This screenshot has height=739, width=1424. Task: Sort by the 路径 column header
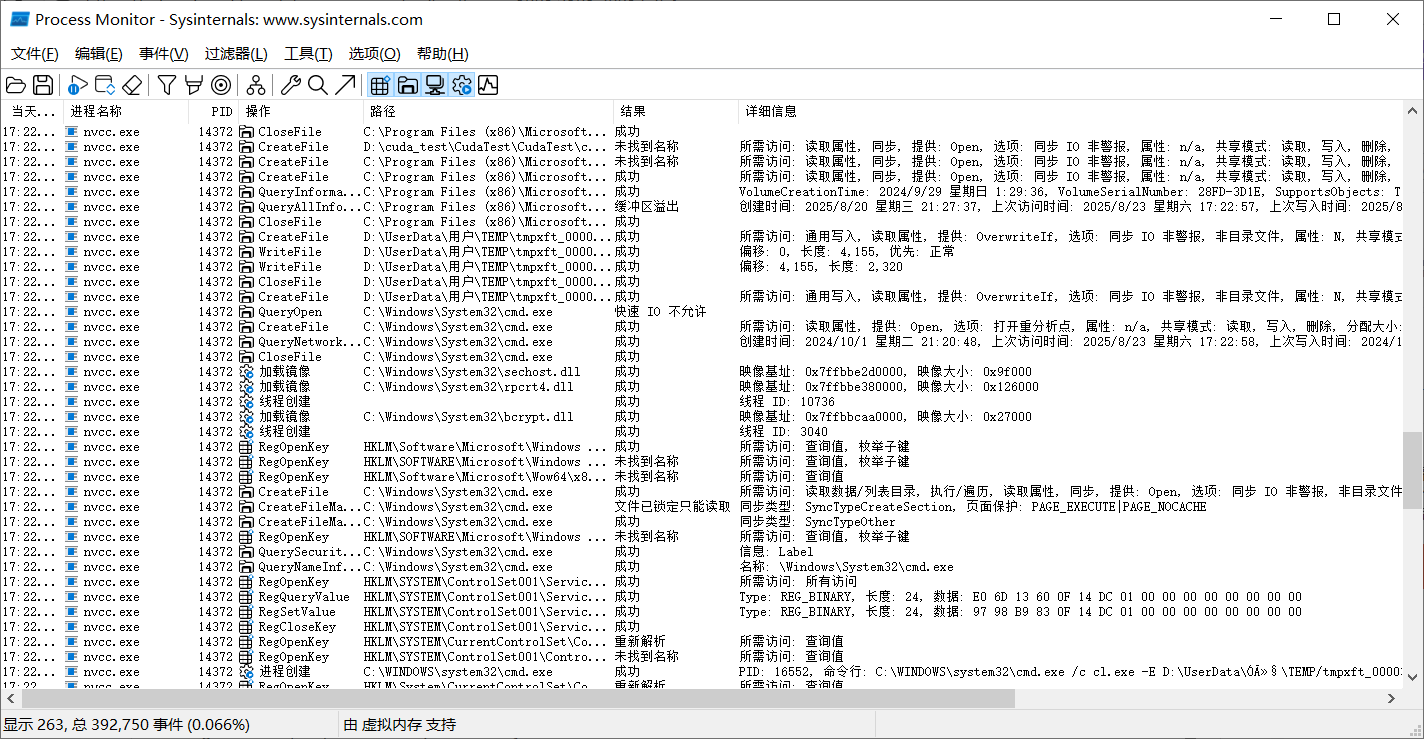[489, 111]
